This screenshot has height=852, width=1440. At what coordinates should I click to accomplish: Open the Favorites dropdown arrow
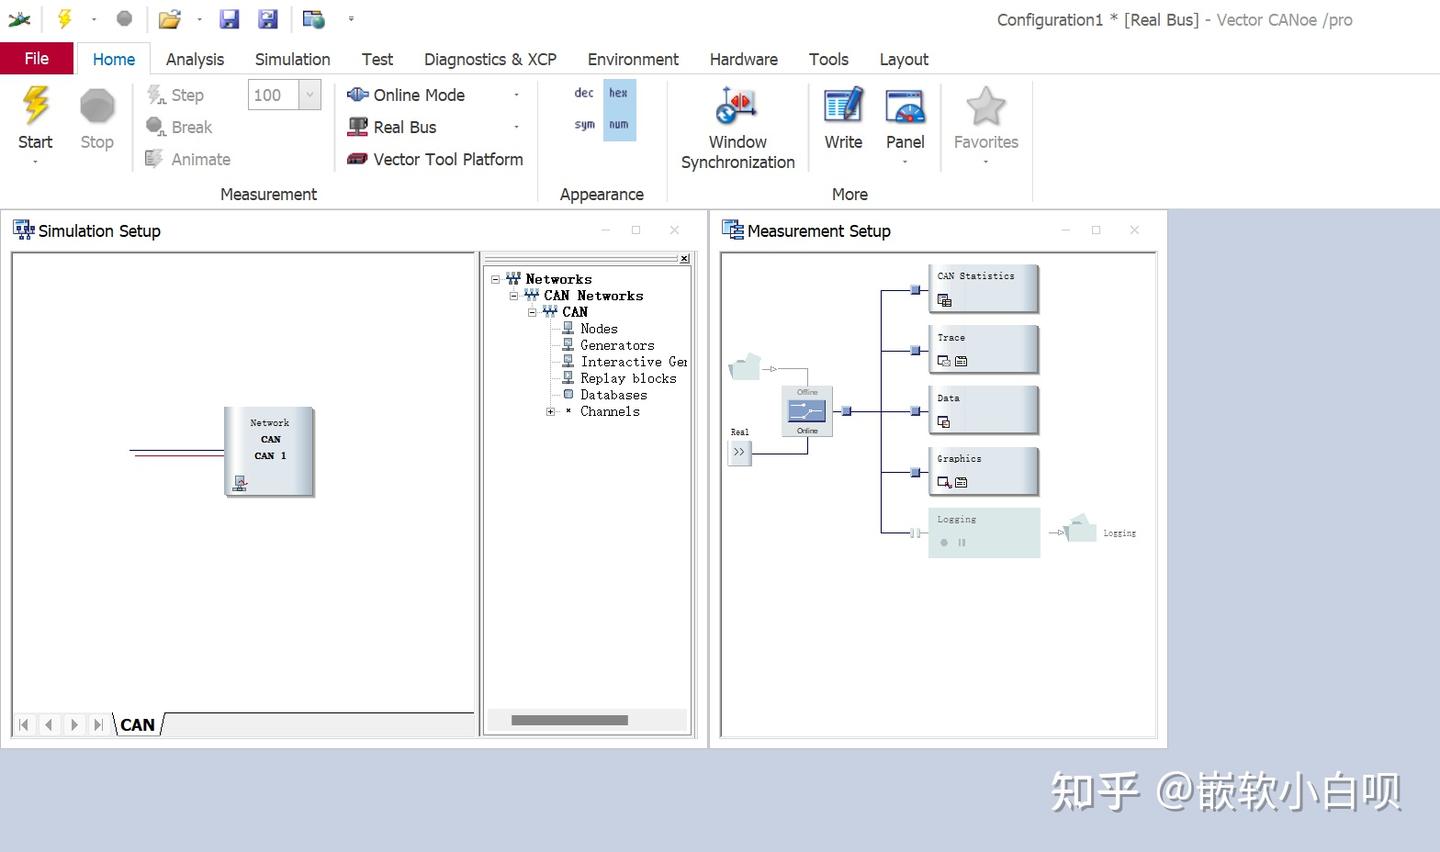[986, 162]
